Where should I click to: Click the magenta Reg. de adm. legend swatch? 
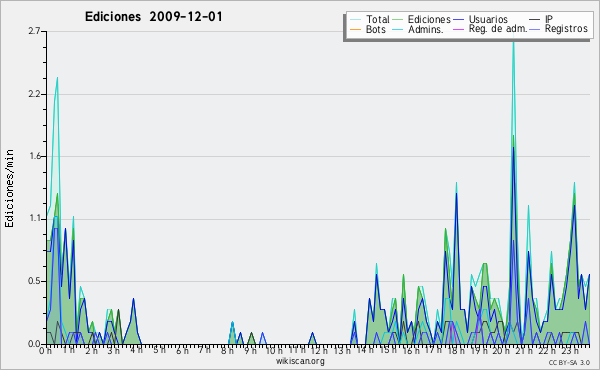coord(458,29)
